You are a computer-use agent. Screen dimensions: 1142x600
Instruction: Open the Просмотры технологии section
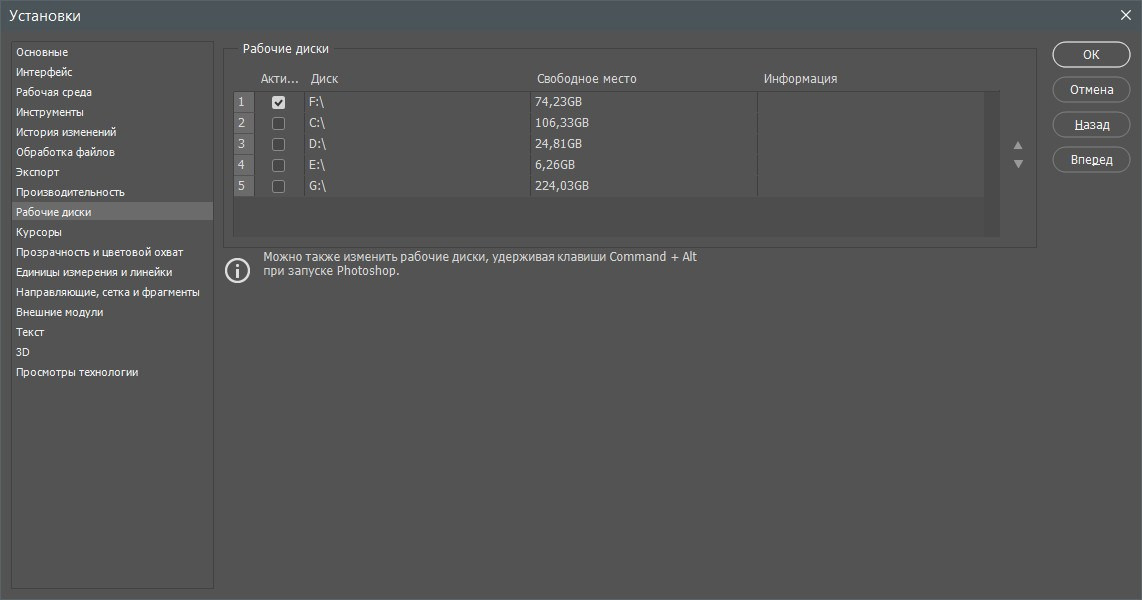(77, 372)
